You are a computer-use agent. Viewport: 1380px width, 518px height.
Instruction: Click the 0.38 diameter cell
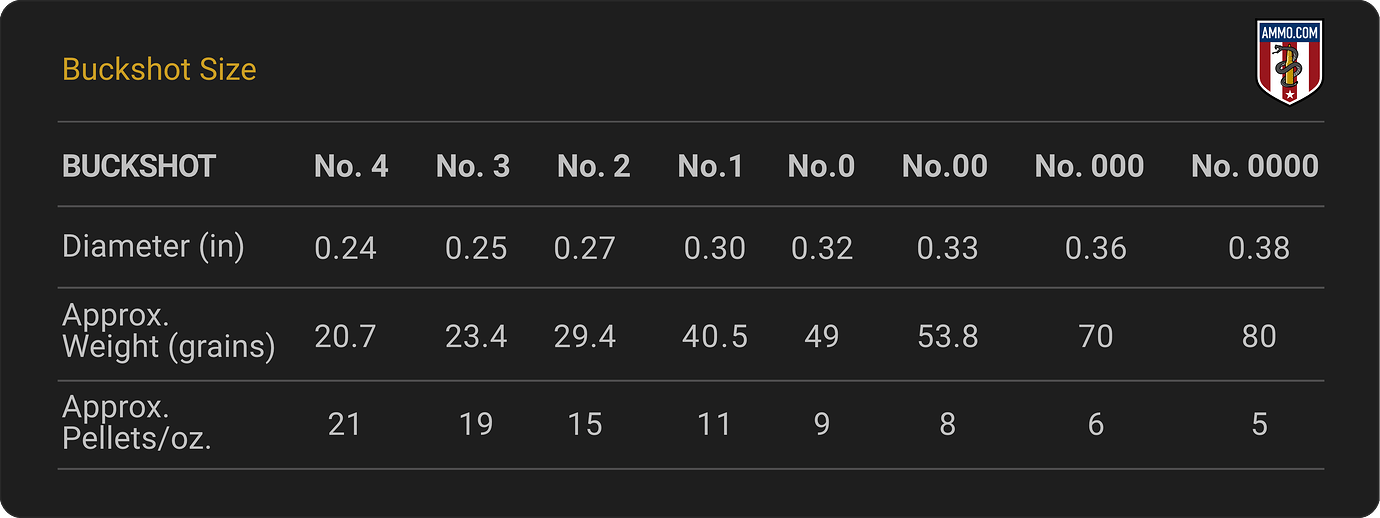tap(1259, 248)
